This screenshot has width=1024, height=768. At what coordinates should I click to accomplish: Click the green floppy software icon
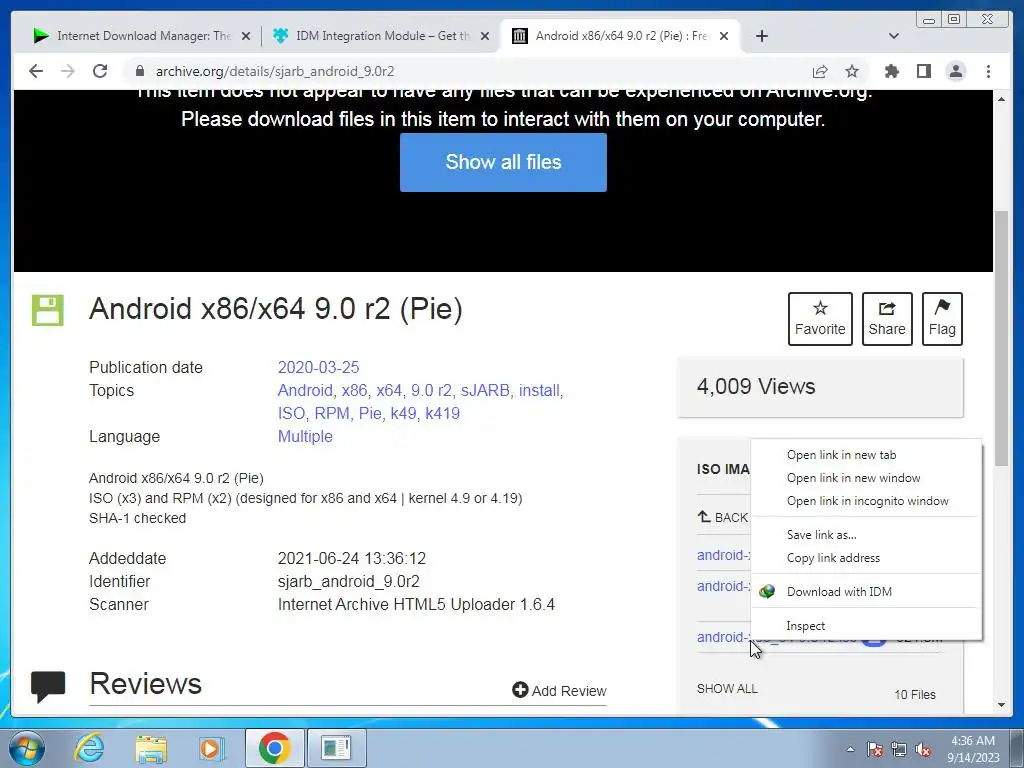(48, 310)
